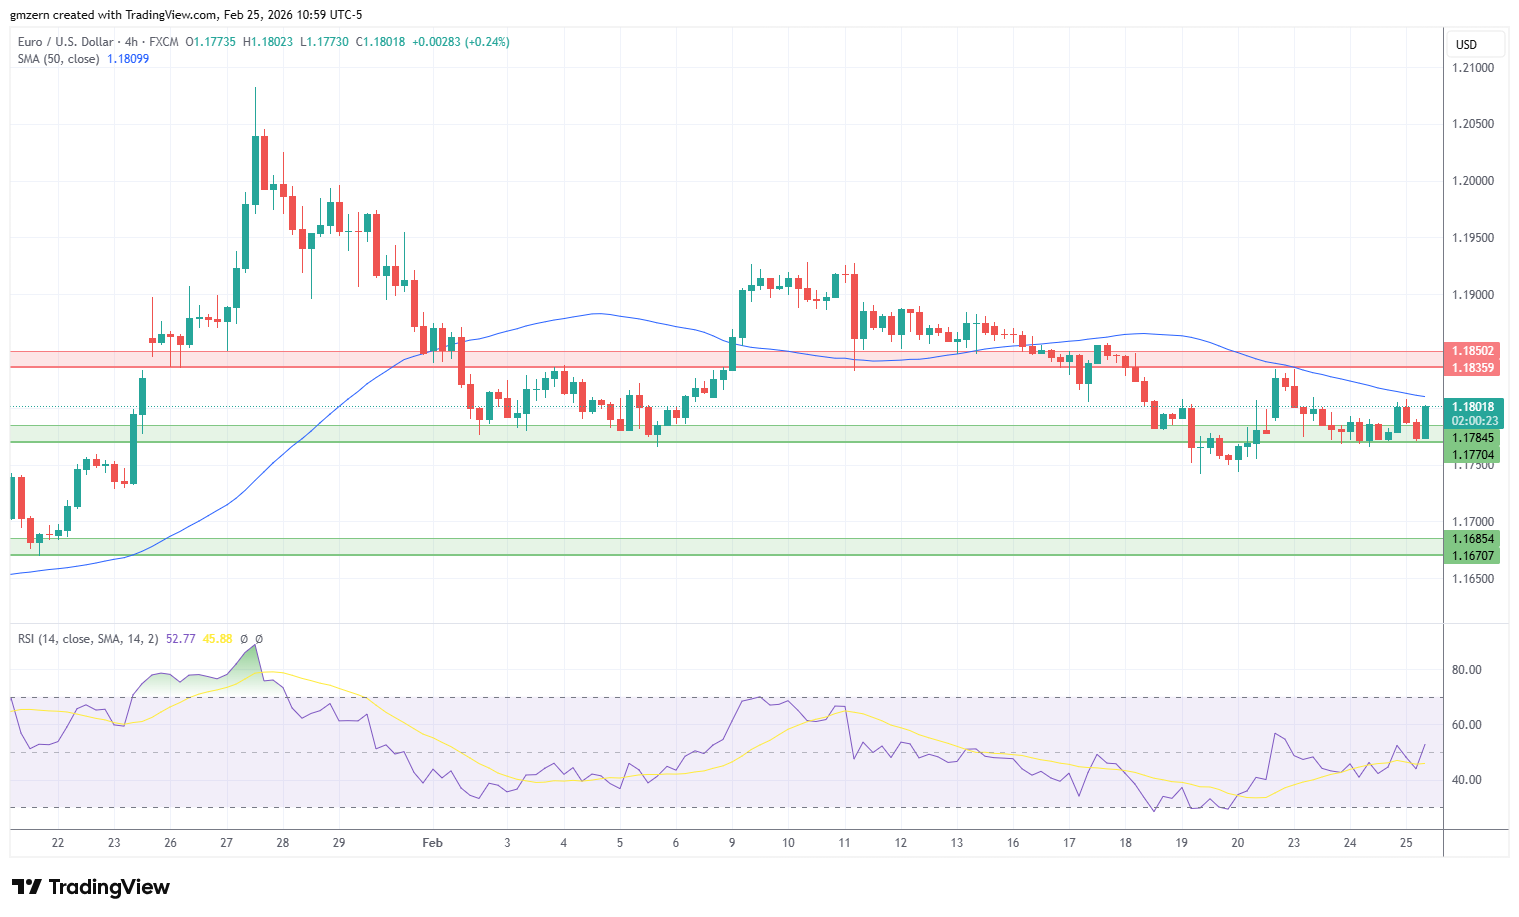Click the 80.00 level on the RSI axis
The width and height of the screenshot is (1519, 917).
1467,670
